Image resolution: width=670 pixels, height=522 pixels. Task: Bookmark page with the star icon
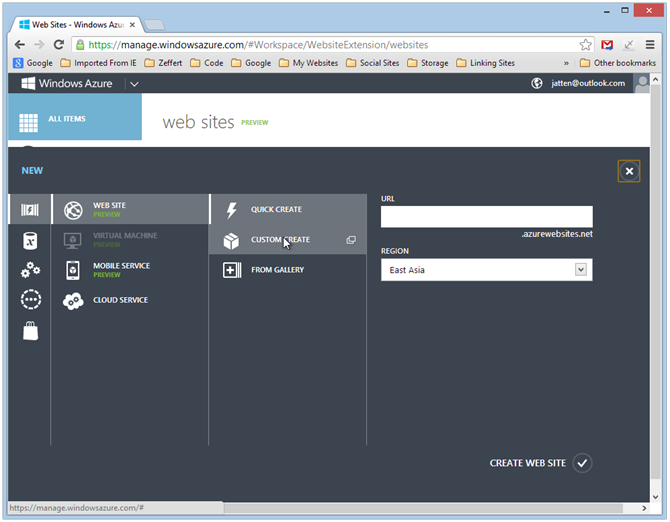[585, 45]
